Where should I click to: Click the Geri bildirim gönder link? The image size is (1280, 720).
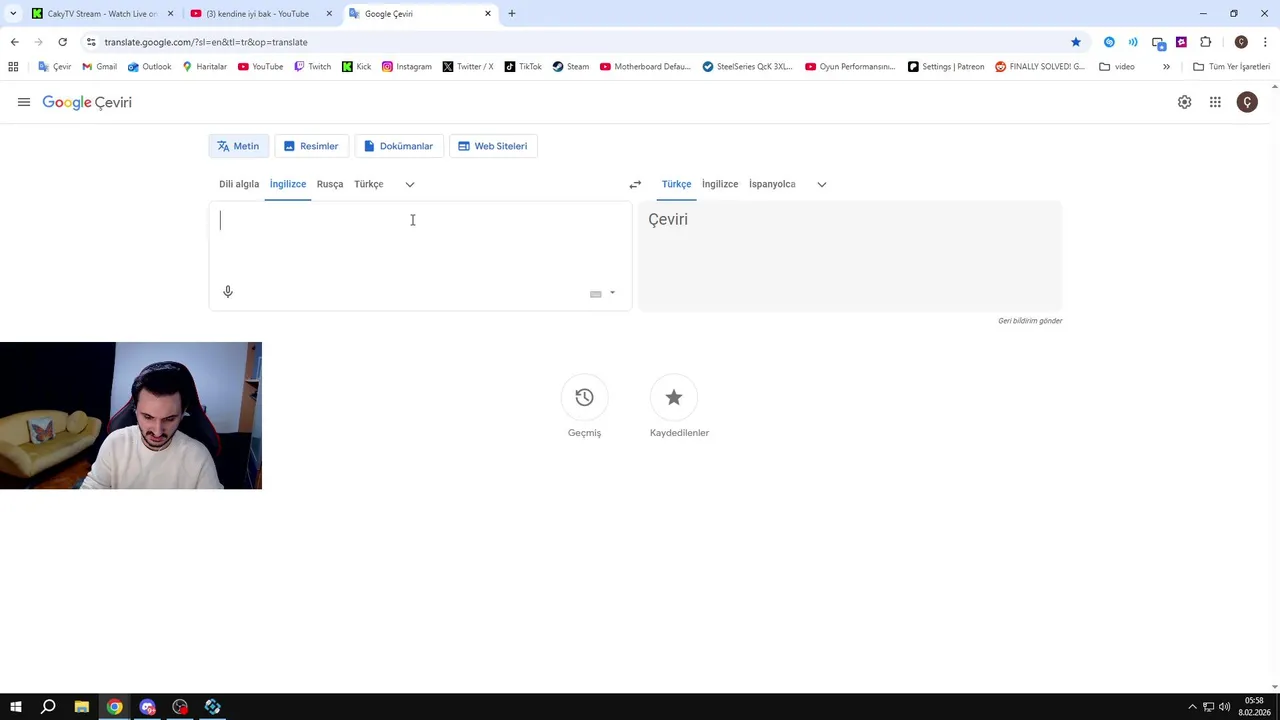tap(1030, 321)
